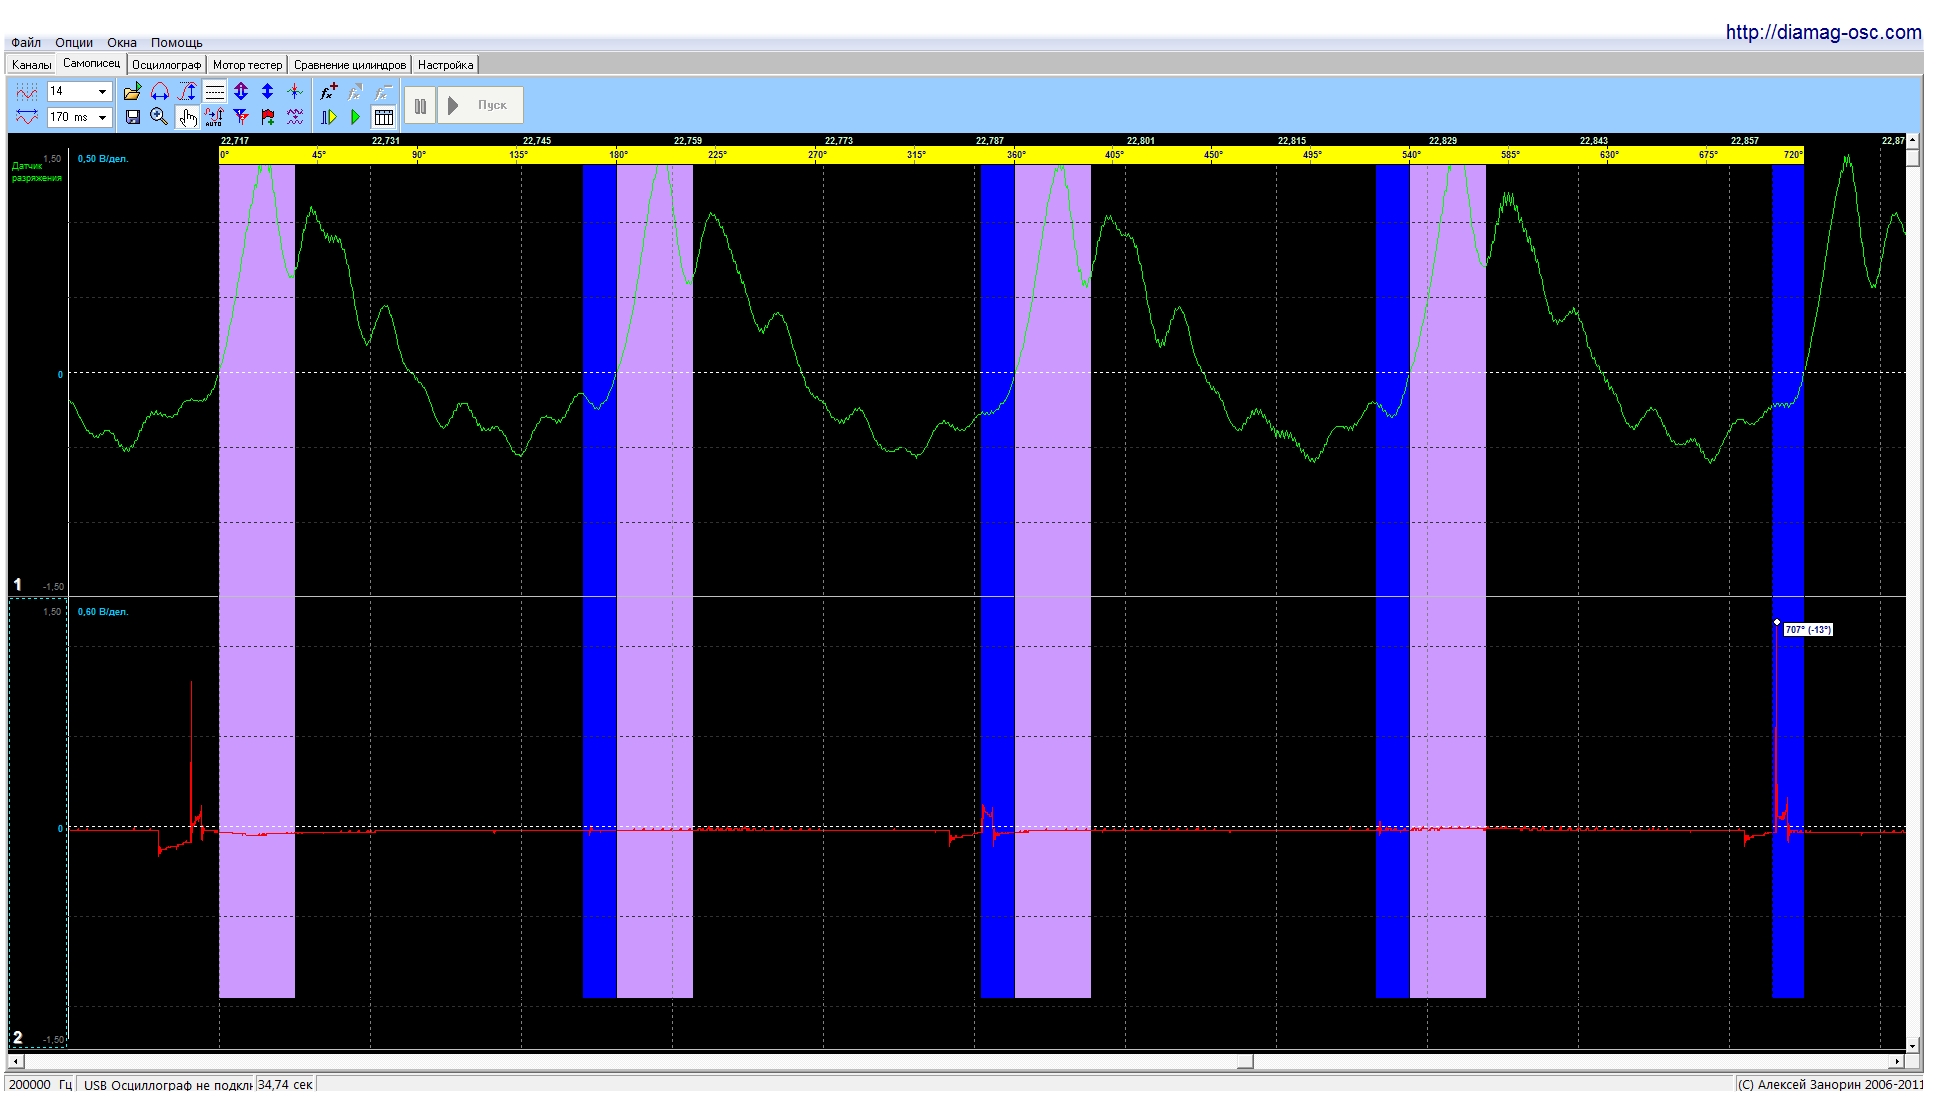1936x1096 pixels.
Task: Click the numbered filter markers icon
Action: (x=241, y=117)
